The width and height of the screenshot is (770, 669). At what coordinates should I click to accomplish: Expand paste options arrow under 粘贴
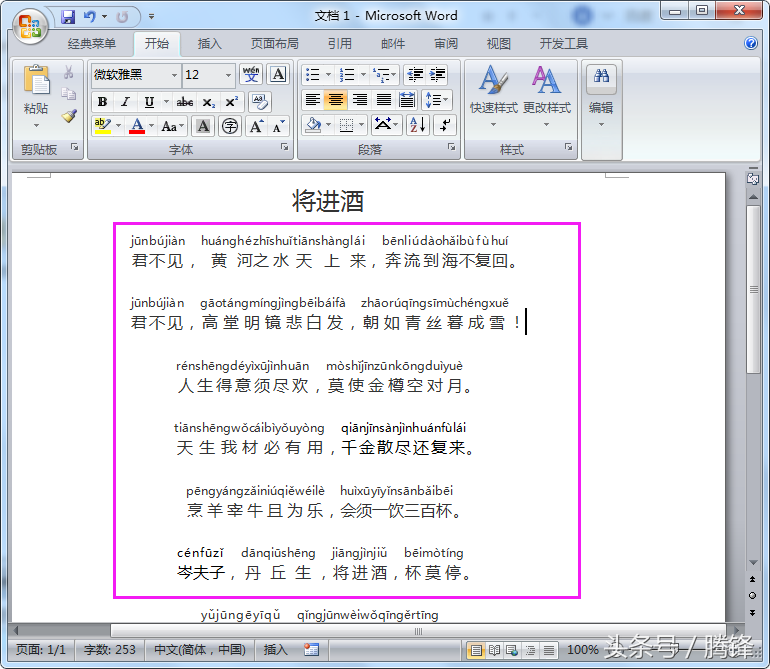(36, 126)
